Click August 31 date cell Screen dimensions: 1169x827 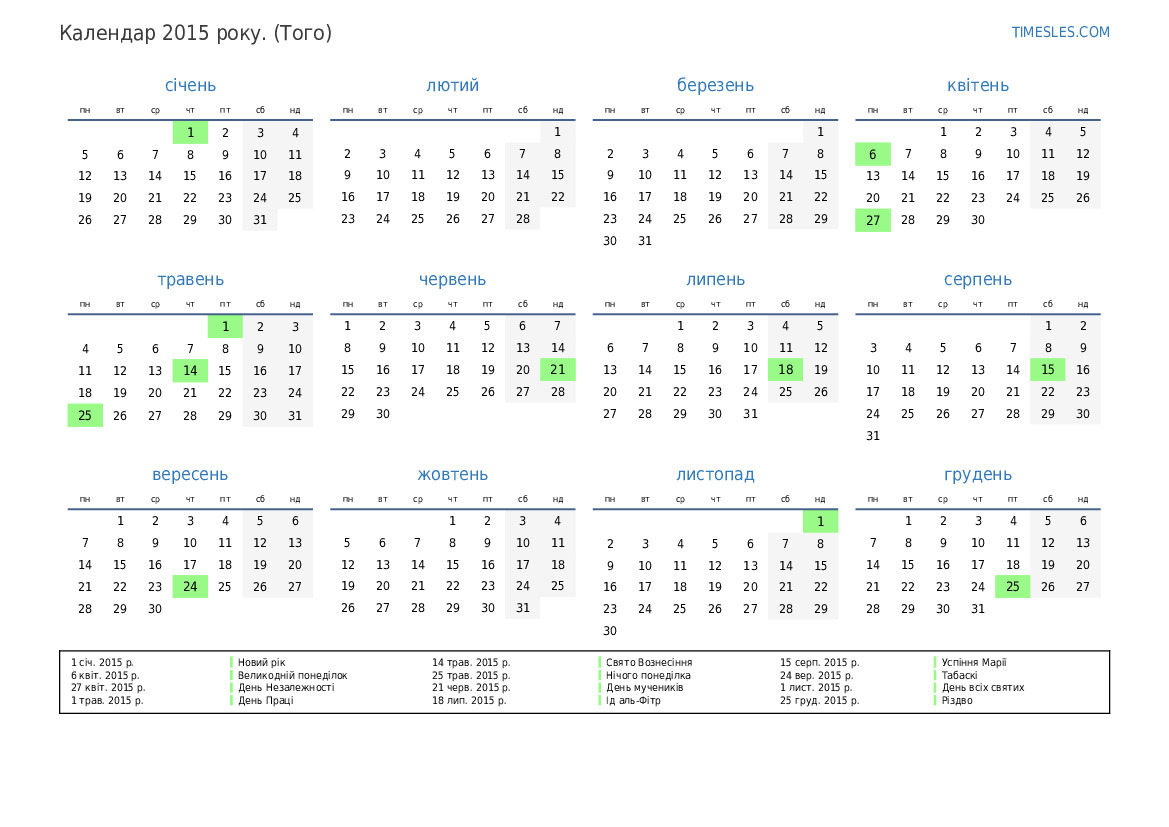point(873,435)
